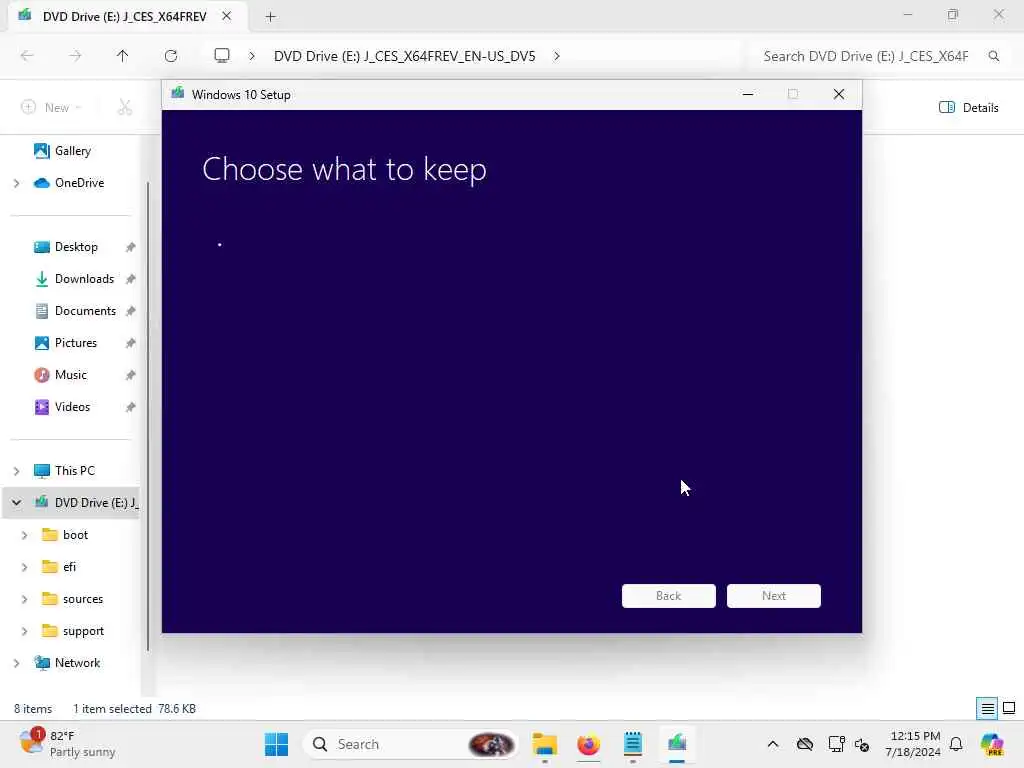Launch Firefox from the taskbar
Image resolution: width=1024 pixels, height=768 pixels.
[588, 744]
